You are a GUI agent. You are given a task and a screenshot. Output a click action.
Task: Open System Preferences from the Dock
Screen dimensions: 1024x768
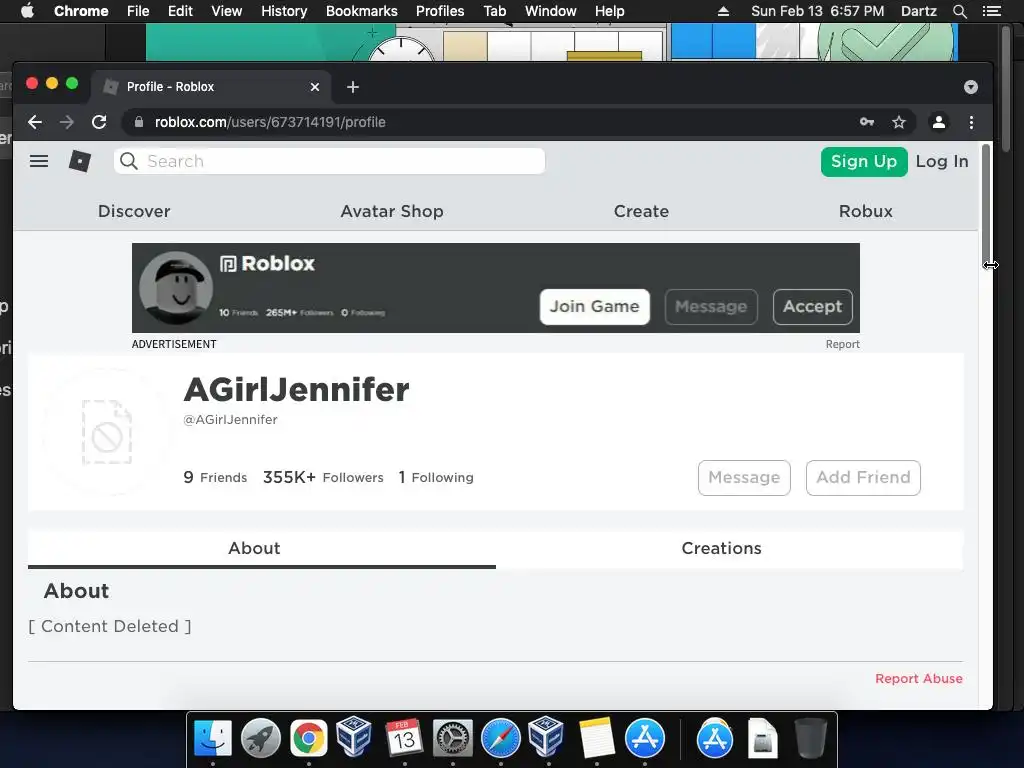coord(453,738)
